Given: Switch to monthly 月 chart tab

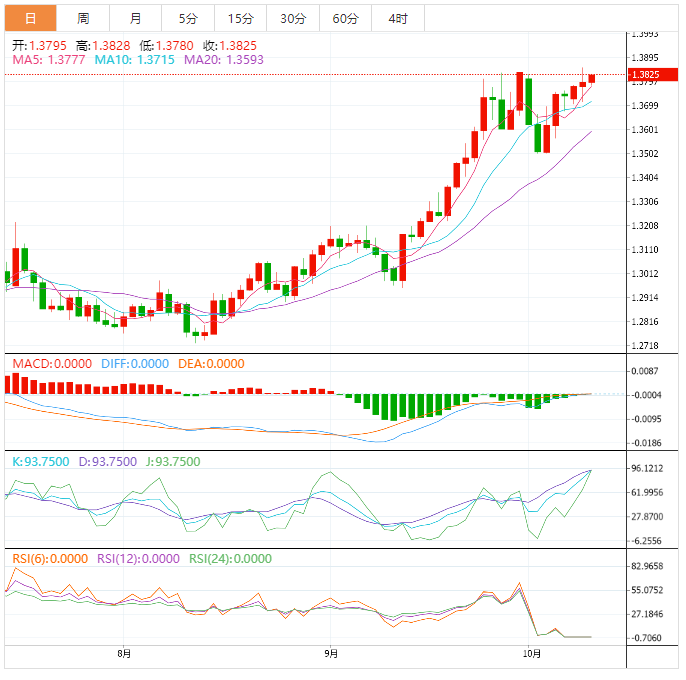Looking at the screenshot, I should (136, 18).
